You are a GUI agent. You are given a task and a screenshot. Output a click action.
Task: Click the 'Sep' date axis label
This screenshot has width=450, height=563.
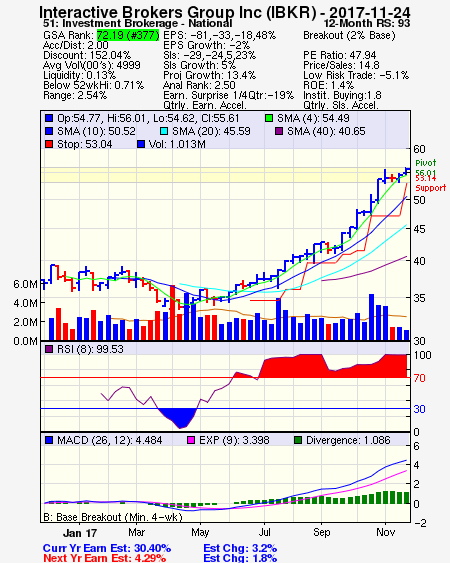[x=321, y=532]
